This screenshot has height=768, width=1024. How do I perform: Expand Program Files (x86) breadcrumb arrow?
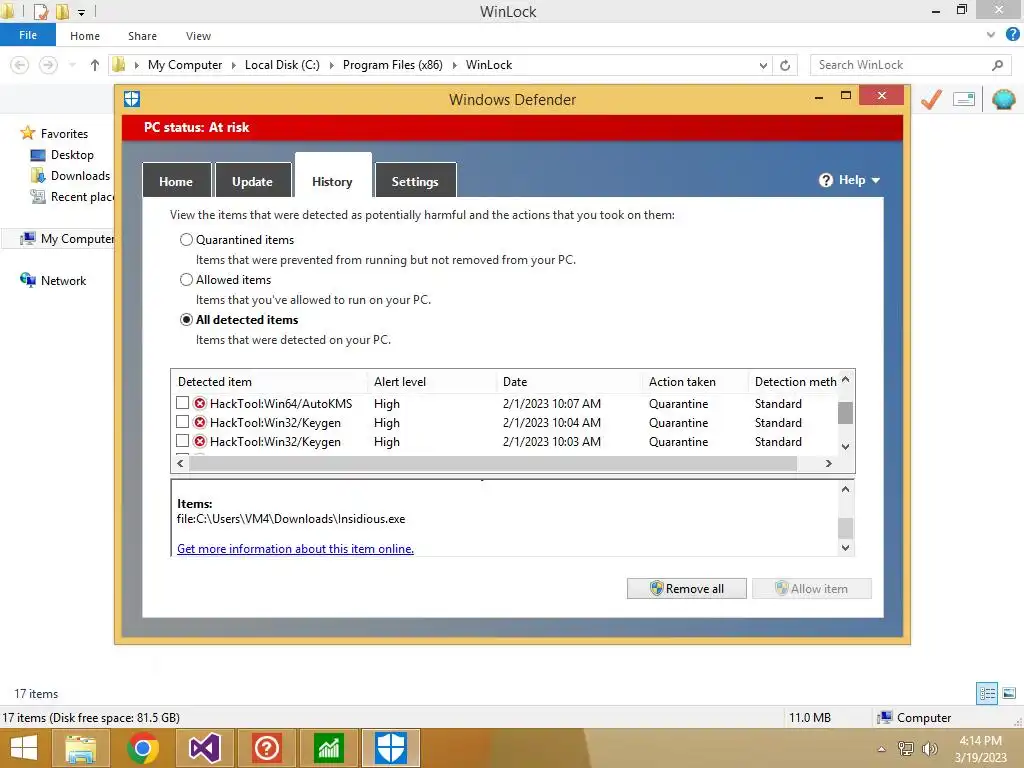click(x=455, y=65)
